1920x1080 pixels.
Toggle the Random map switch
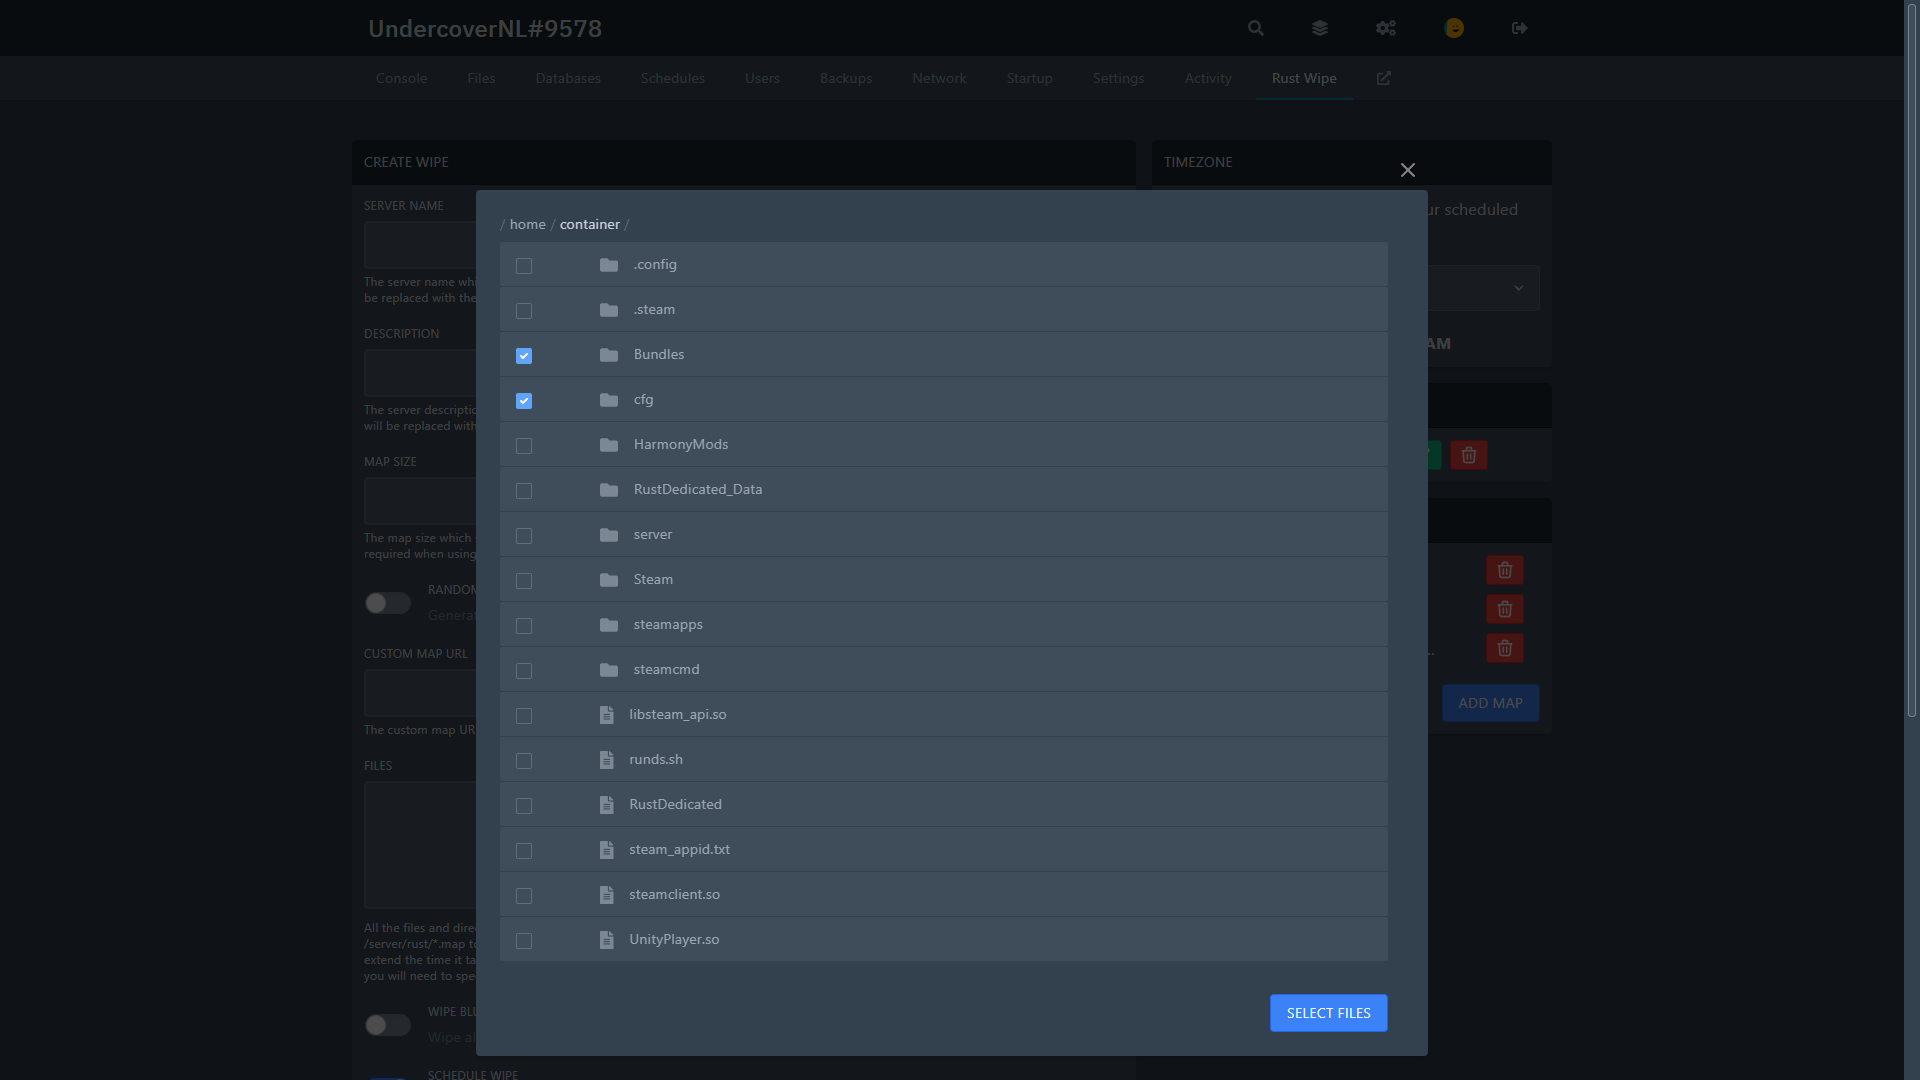tap(388, 603)
